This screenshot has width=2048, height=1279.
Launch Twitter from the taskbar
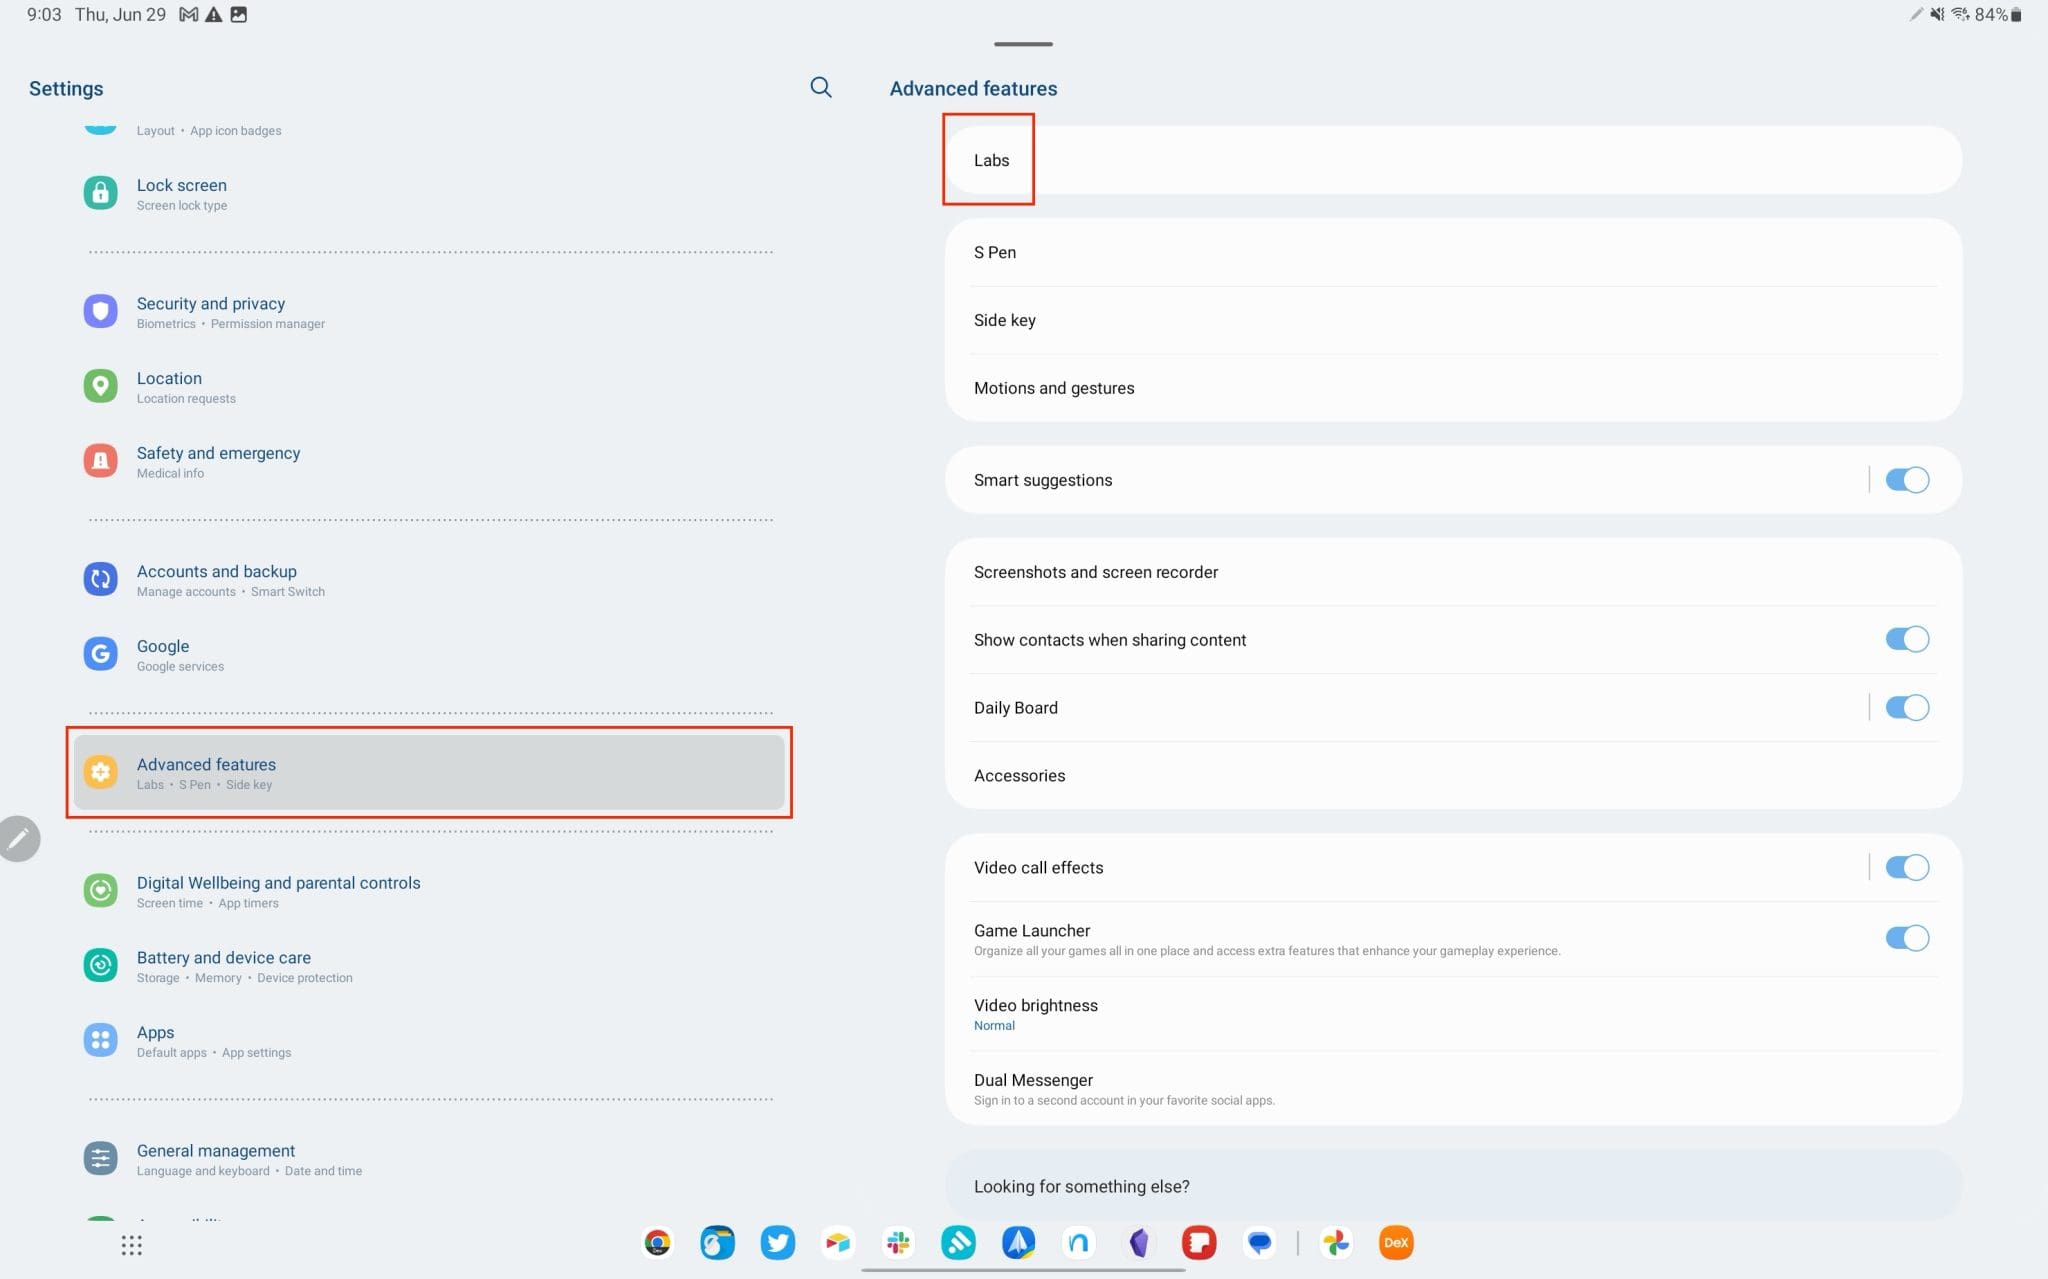pos(777,1243)
